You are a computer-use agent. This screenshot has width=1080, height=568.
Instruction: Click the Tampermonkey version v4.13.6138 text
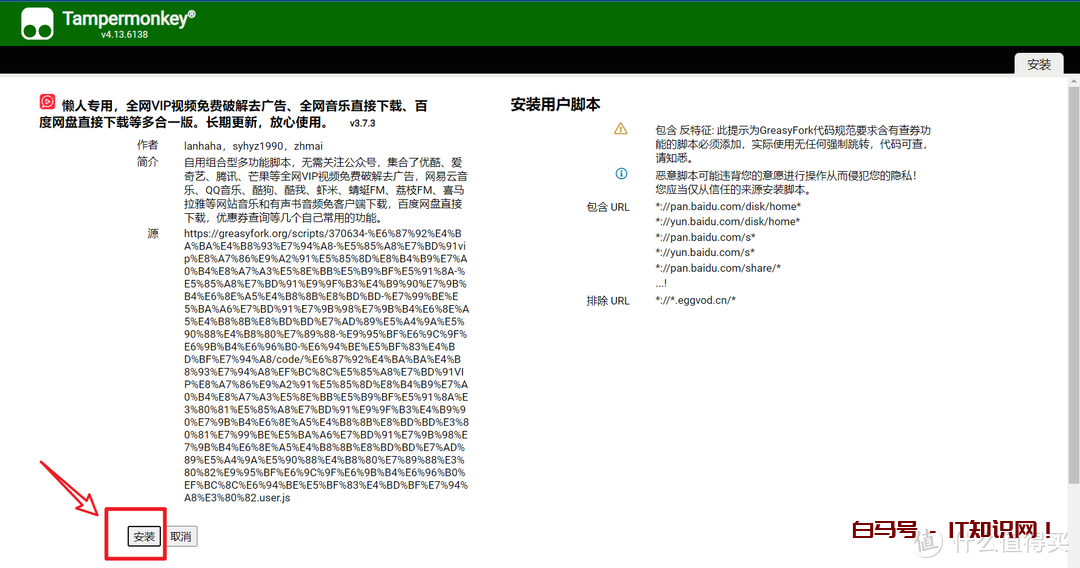pyautogui.click(x=124, y=34)
